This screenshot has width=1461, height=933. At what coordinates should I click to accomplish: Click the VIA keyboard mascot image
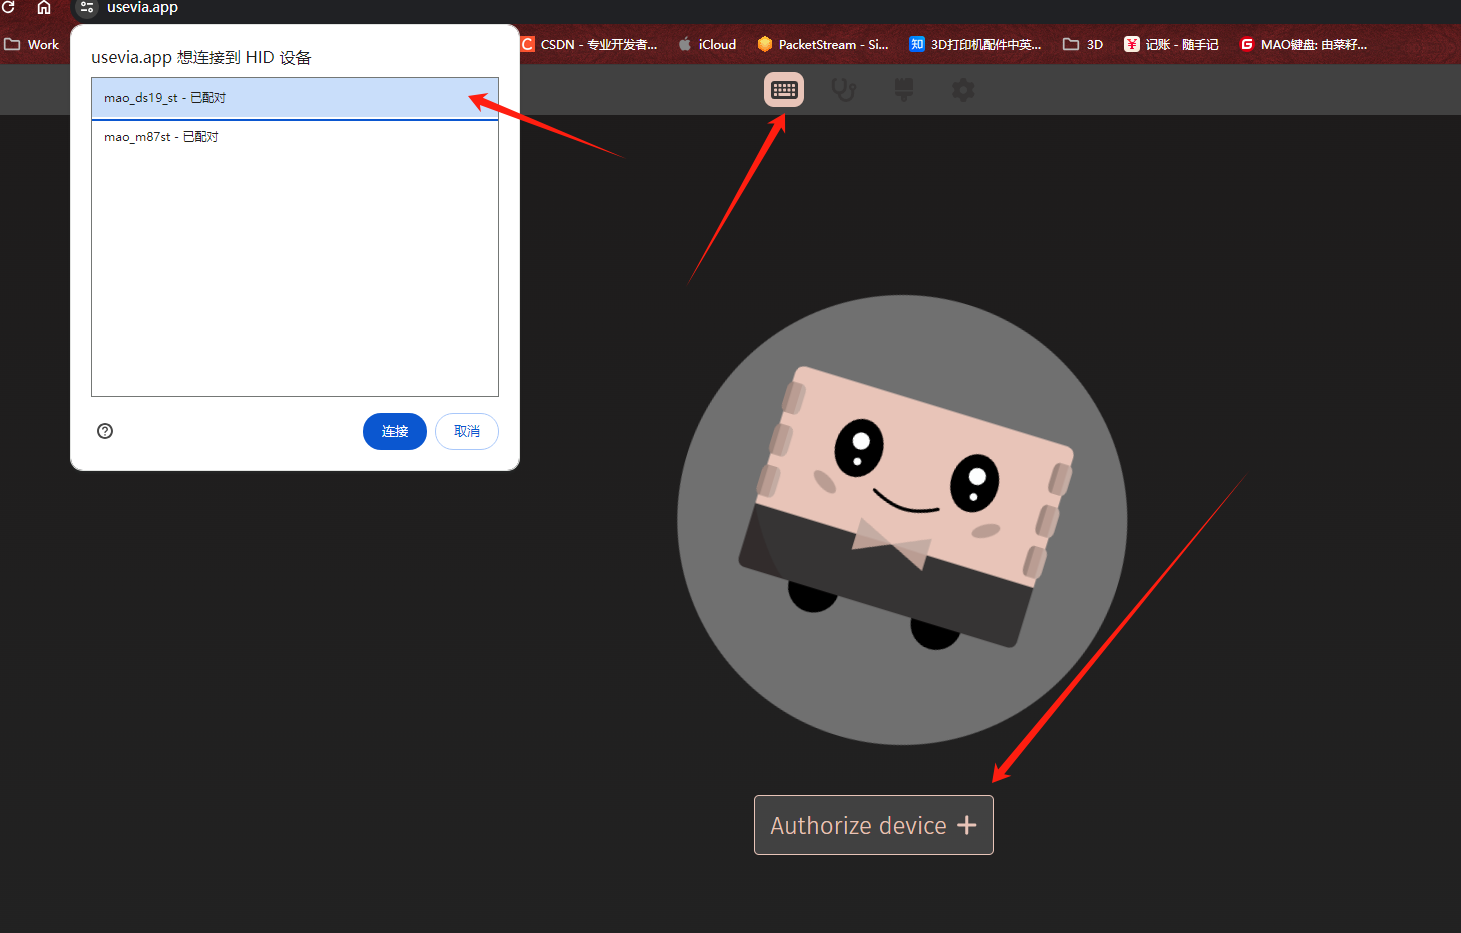tap(903, 519)
